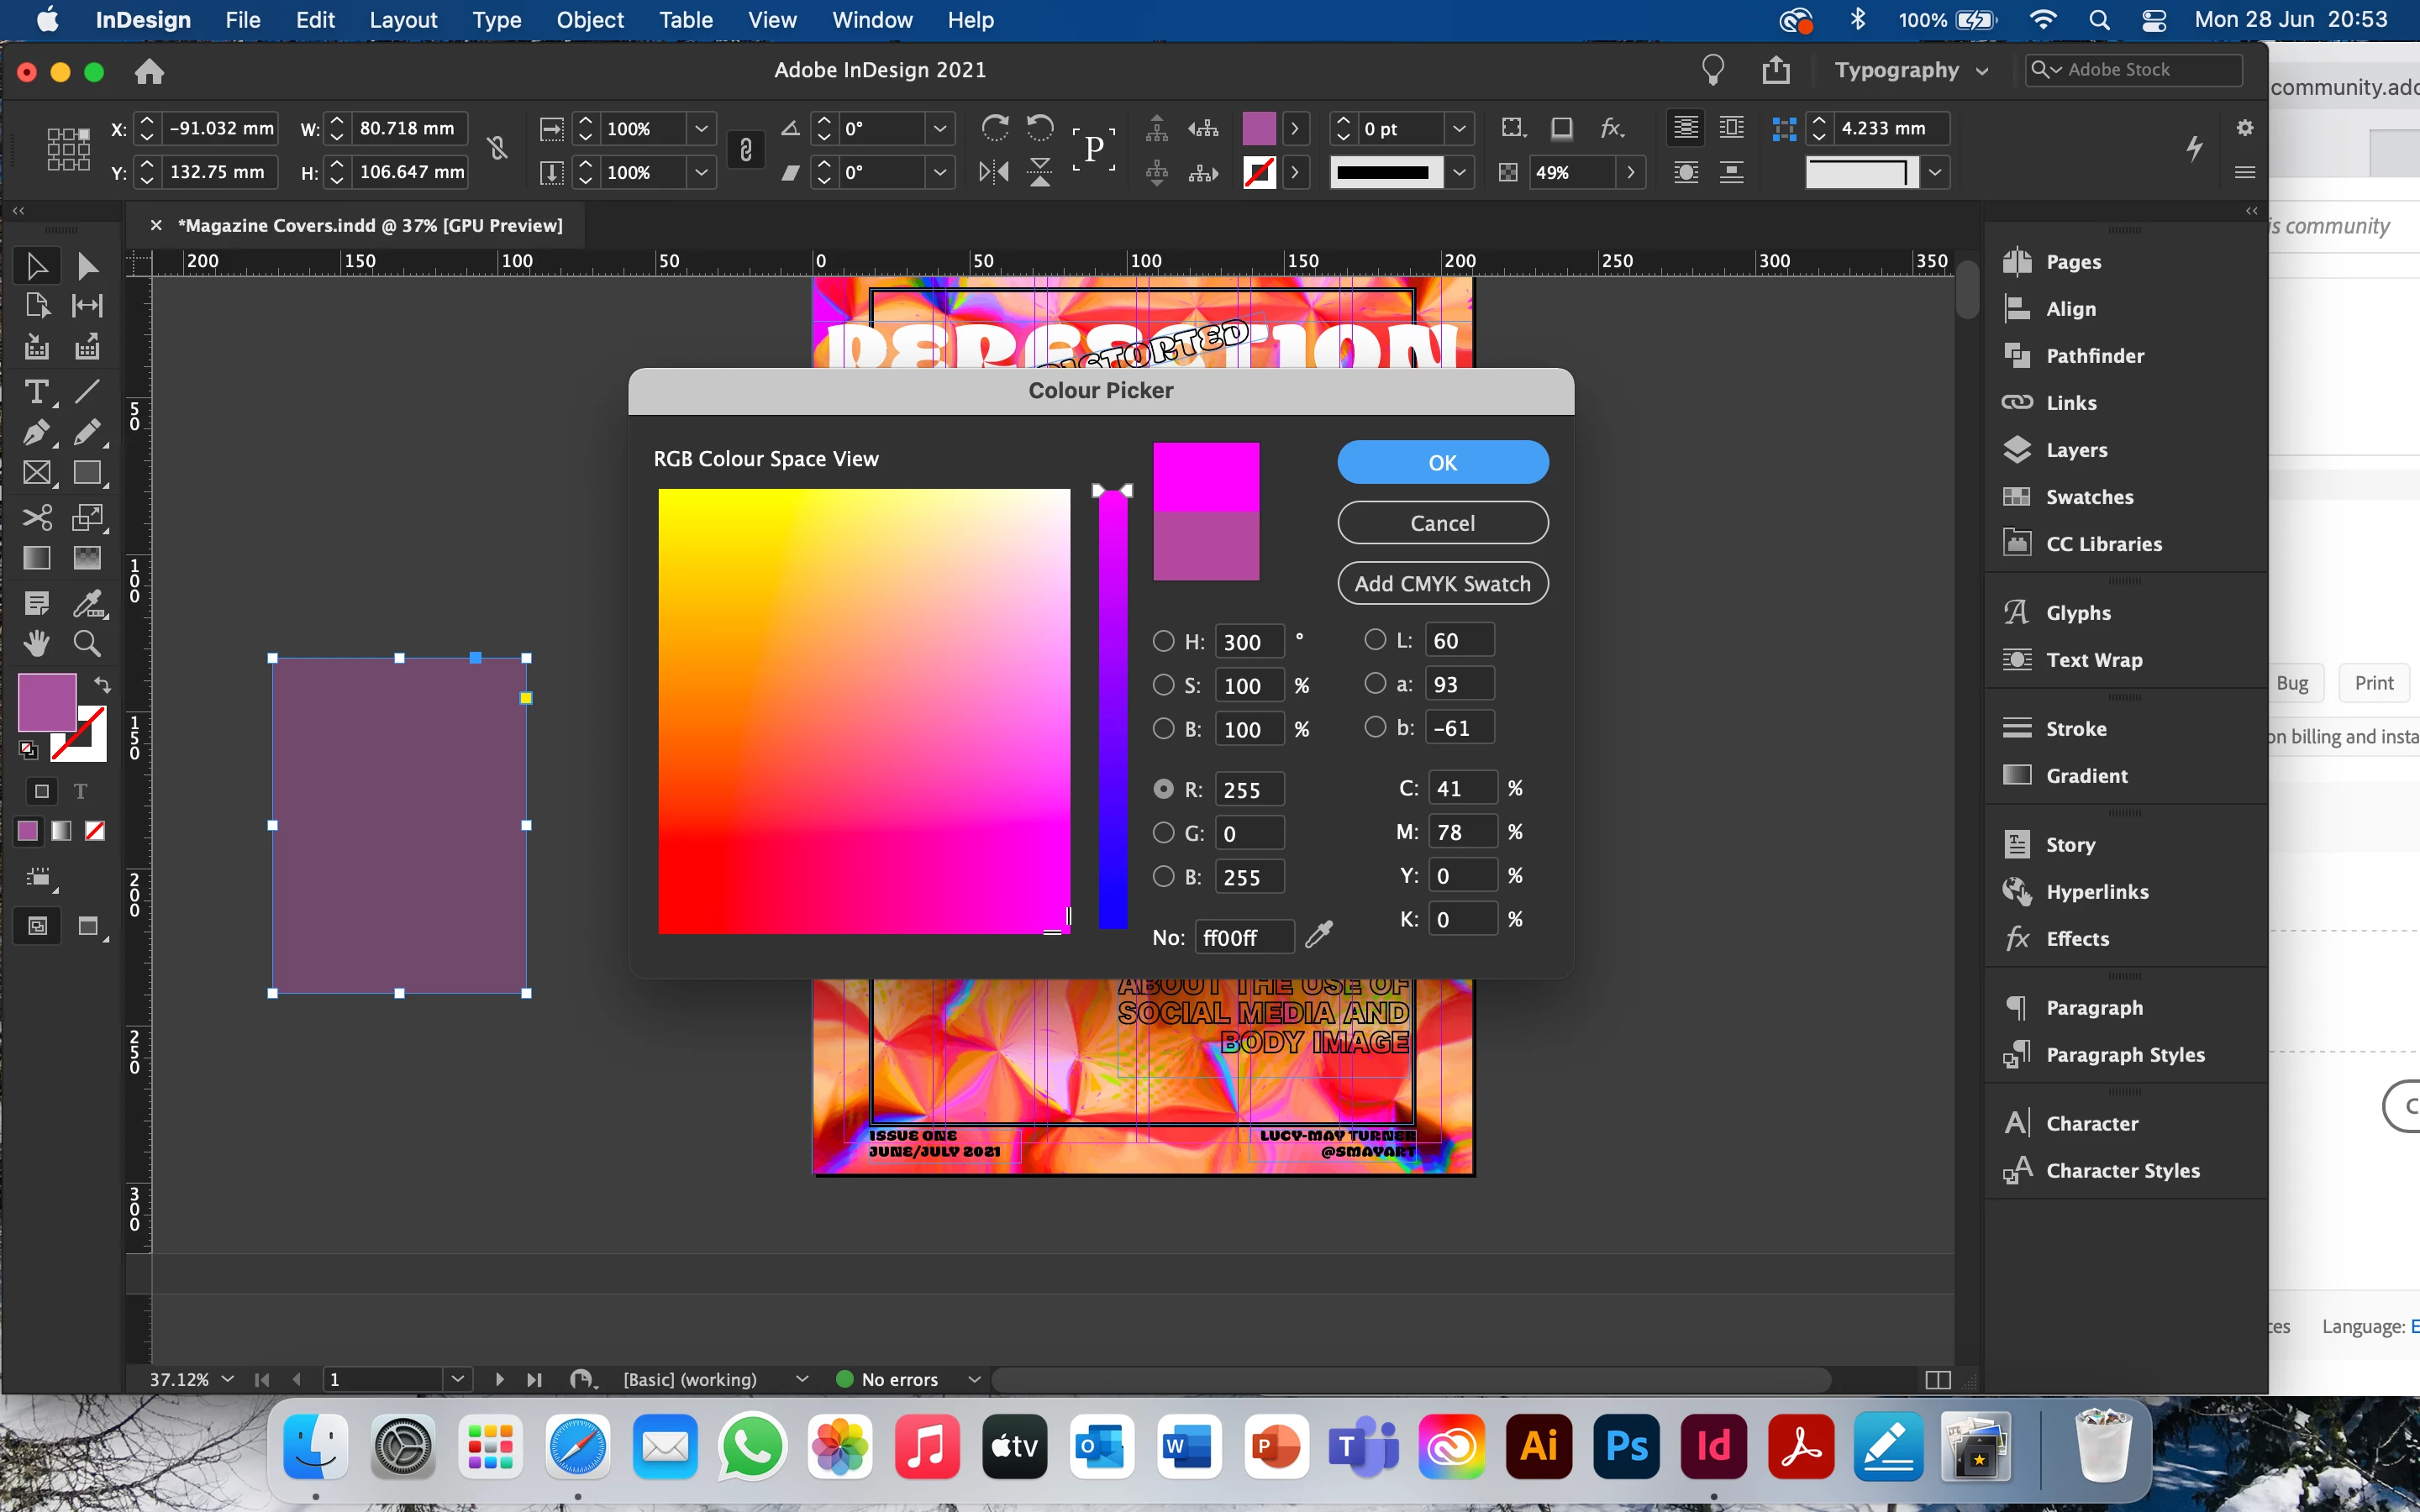Select the Hand tool
This screenshot has height=1512, width=2420.
point(36,643)
